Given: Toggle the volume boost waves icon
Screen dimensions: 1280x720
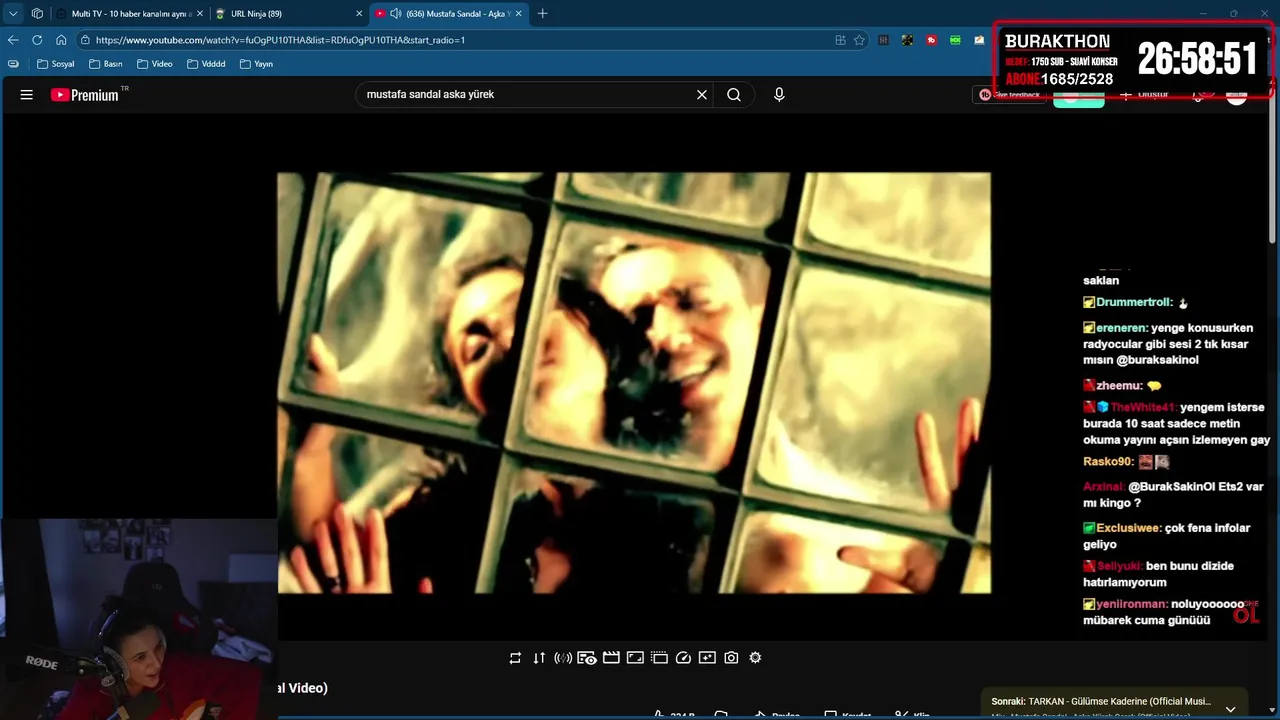Looking at the screenshot, I should pyautogui.click(x=563, y=658).
